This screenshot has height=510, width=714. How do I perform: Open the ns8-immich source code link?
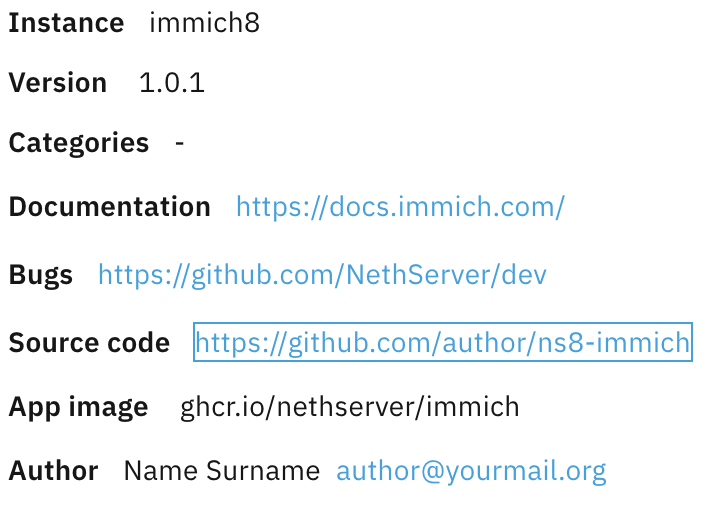coord(442,343)
